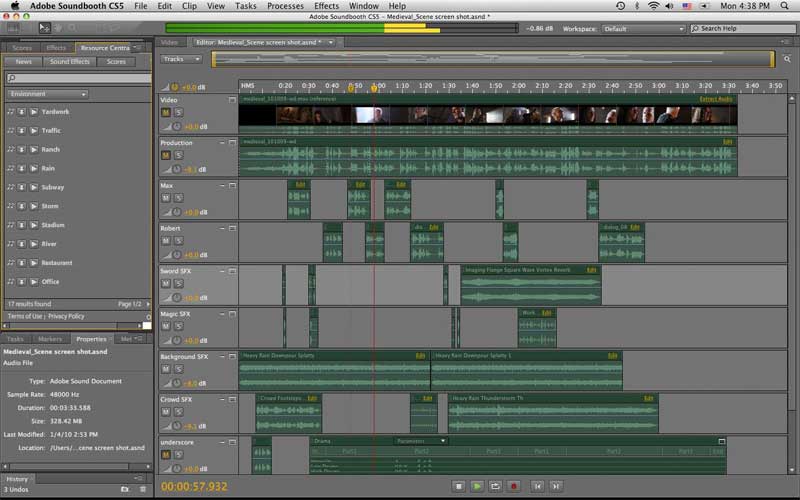The height and width of the screenshot is (500, 800).
Task: Open the Workspace dropdown
Action: pos(642,29)
